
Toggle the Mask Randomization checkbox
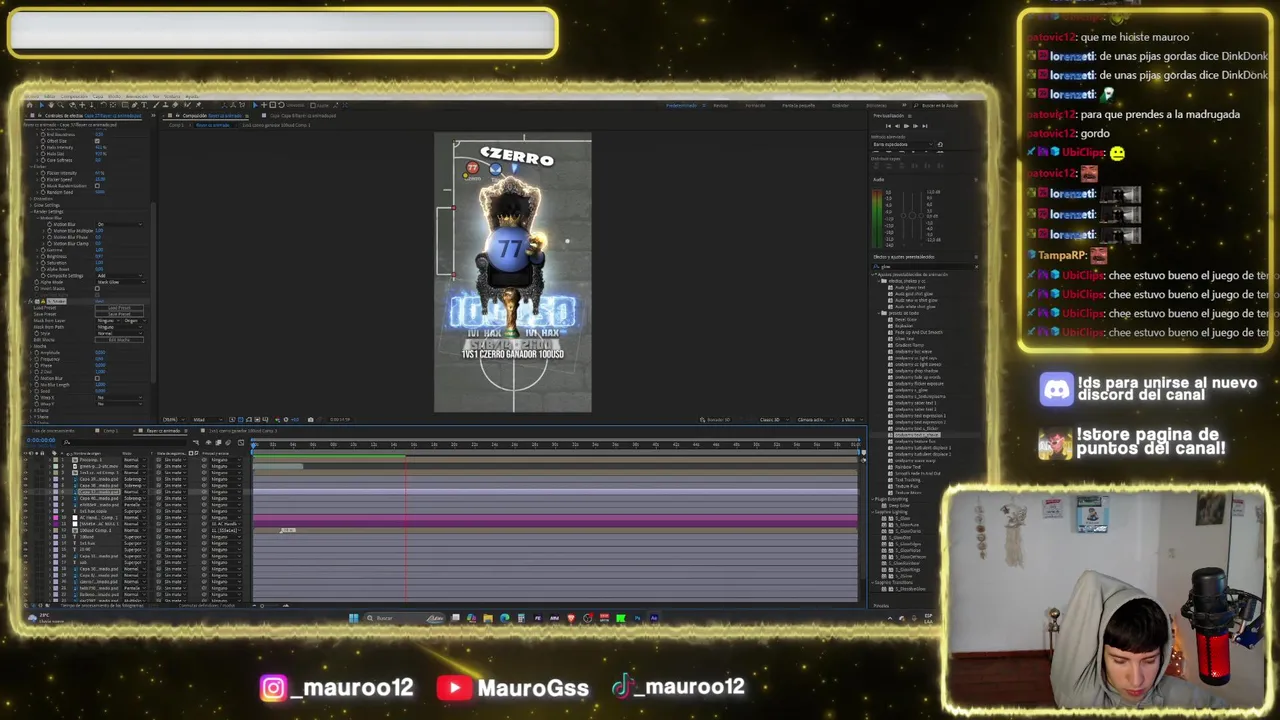click(97, 186)
